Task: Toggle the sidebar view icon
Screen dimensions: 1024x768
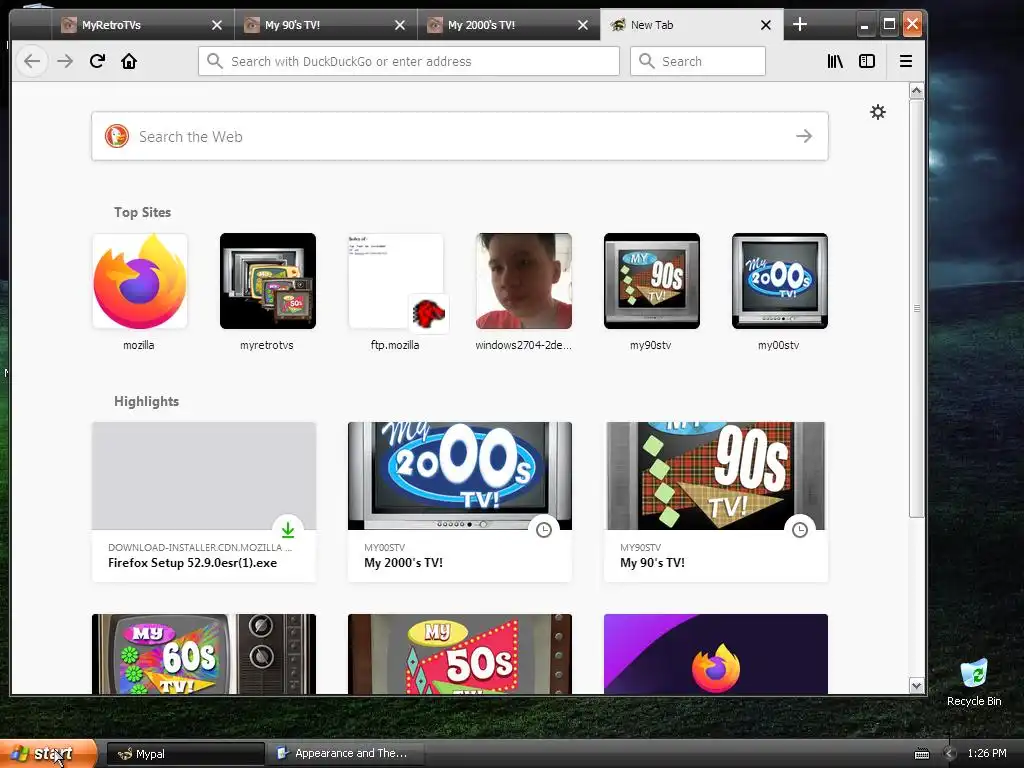Action: pos(867,61)
